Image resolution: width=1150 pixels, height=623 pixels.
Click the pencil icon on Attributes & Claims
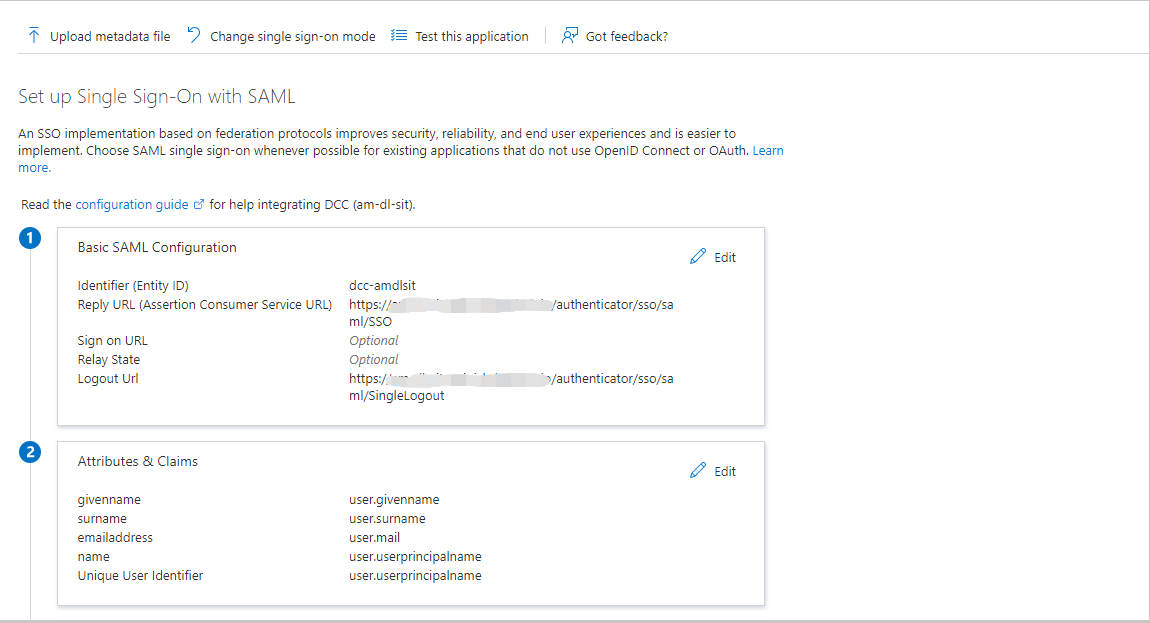tap(698, 470)
